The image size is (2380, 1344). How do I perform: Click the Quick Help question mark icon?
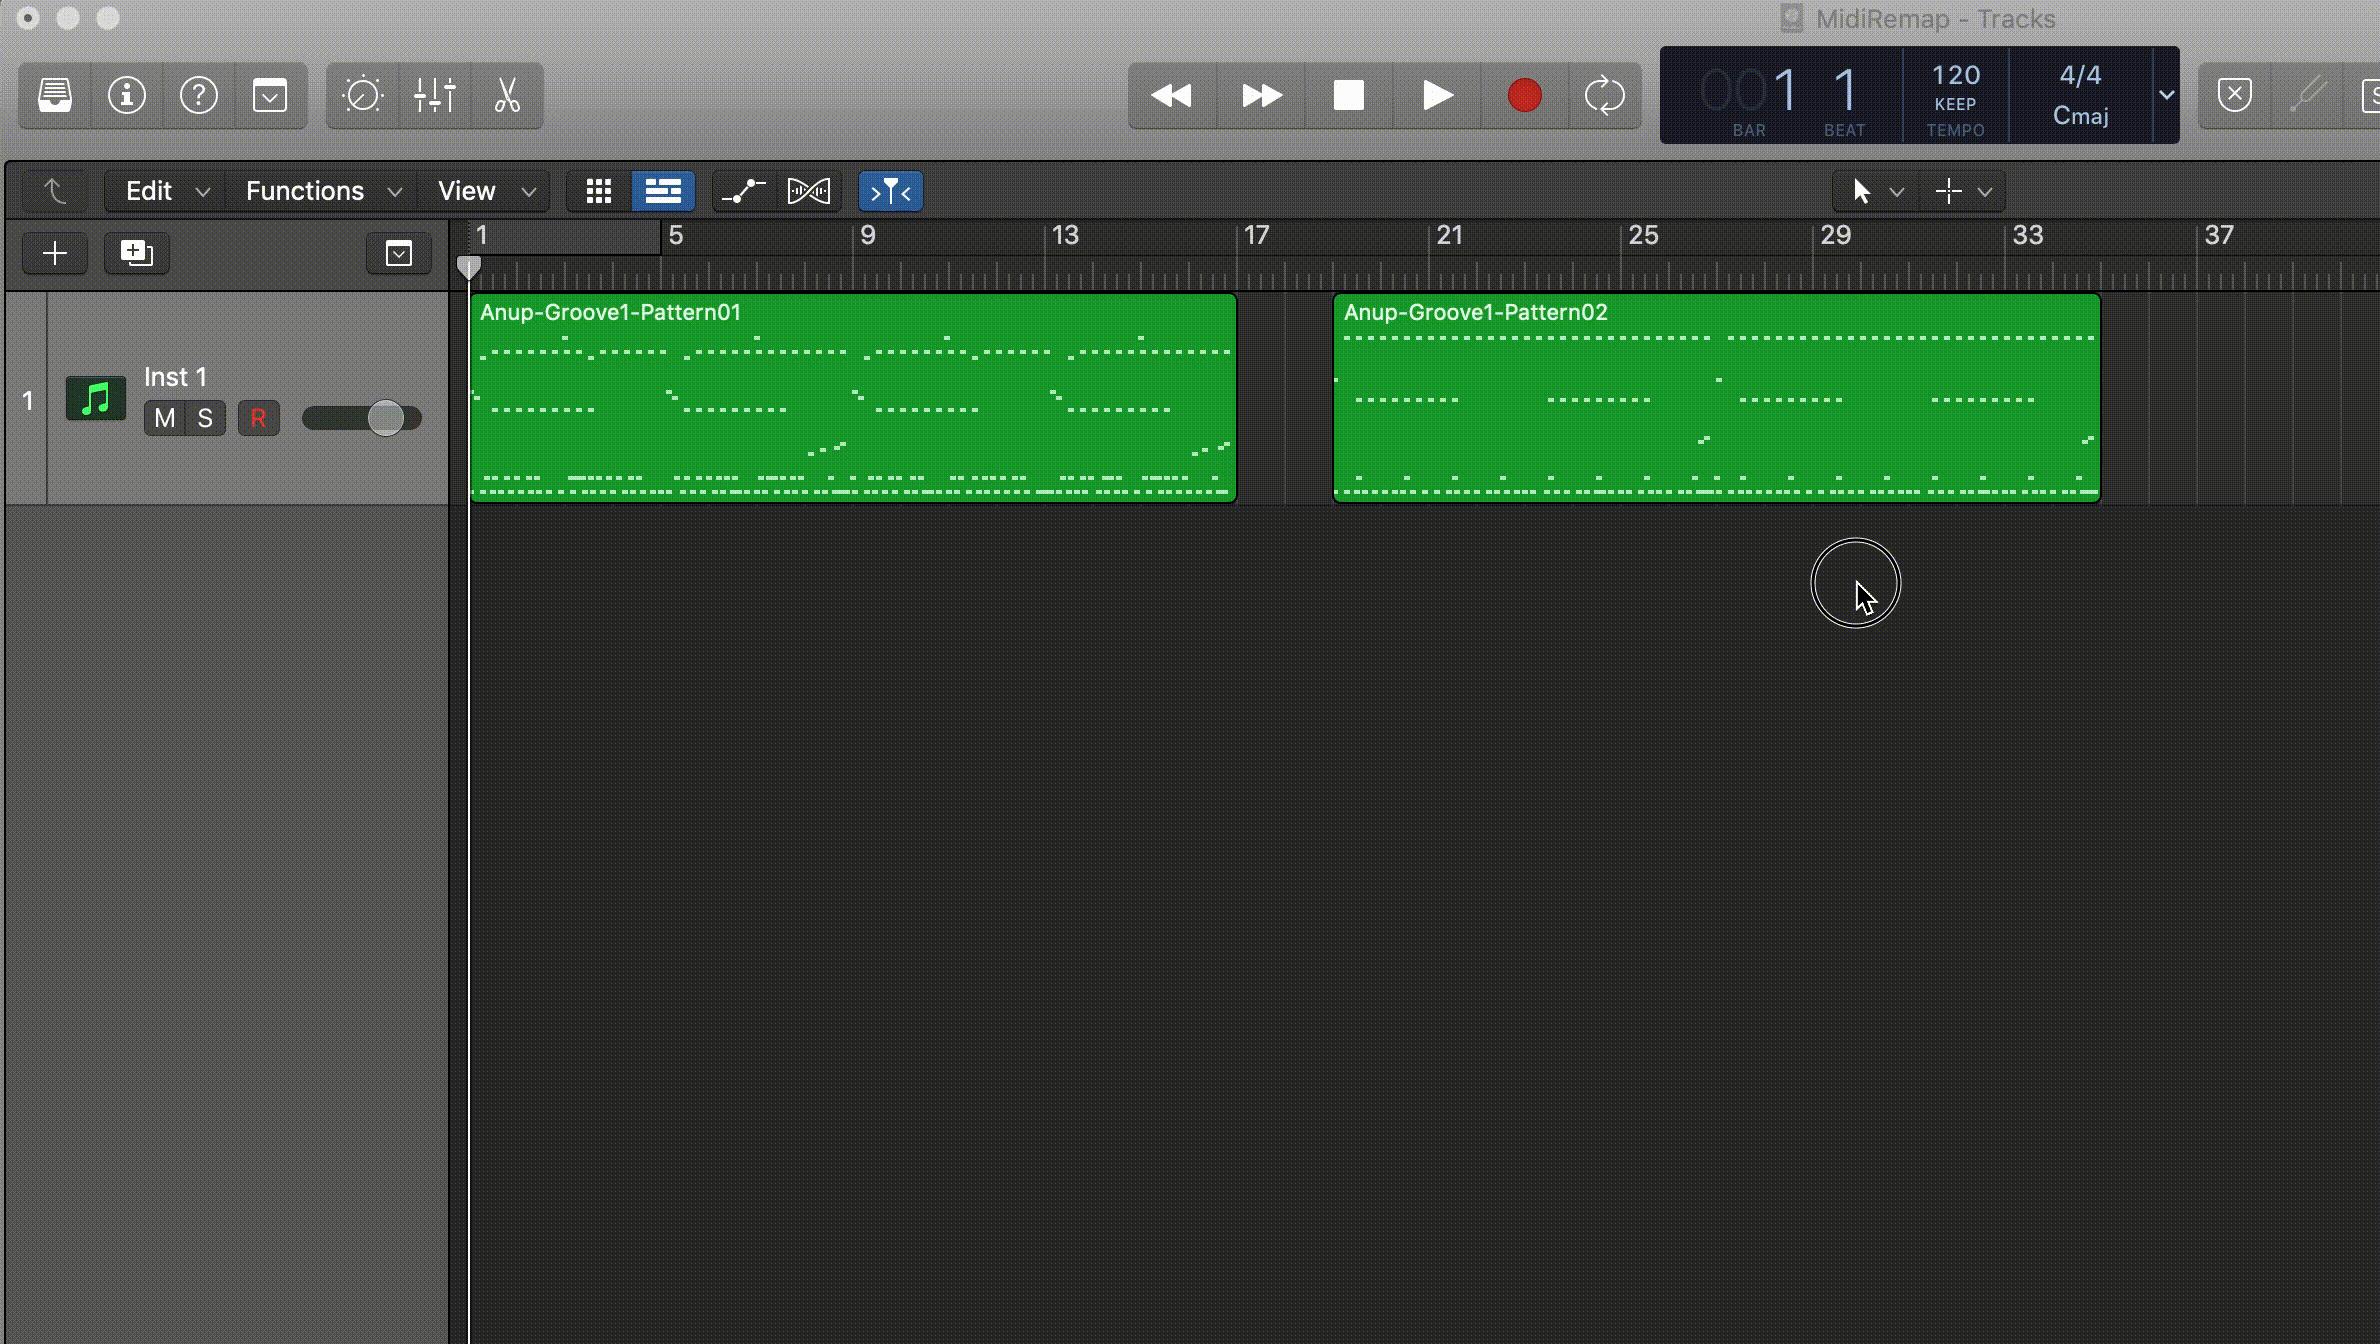(x=199, y=96)
